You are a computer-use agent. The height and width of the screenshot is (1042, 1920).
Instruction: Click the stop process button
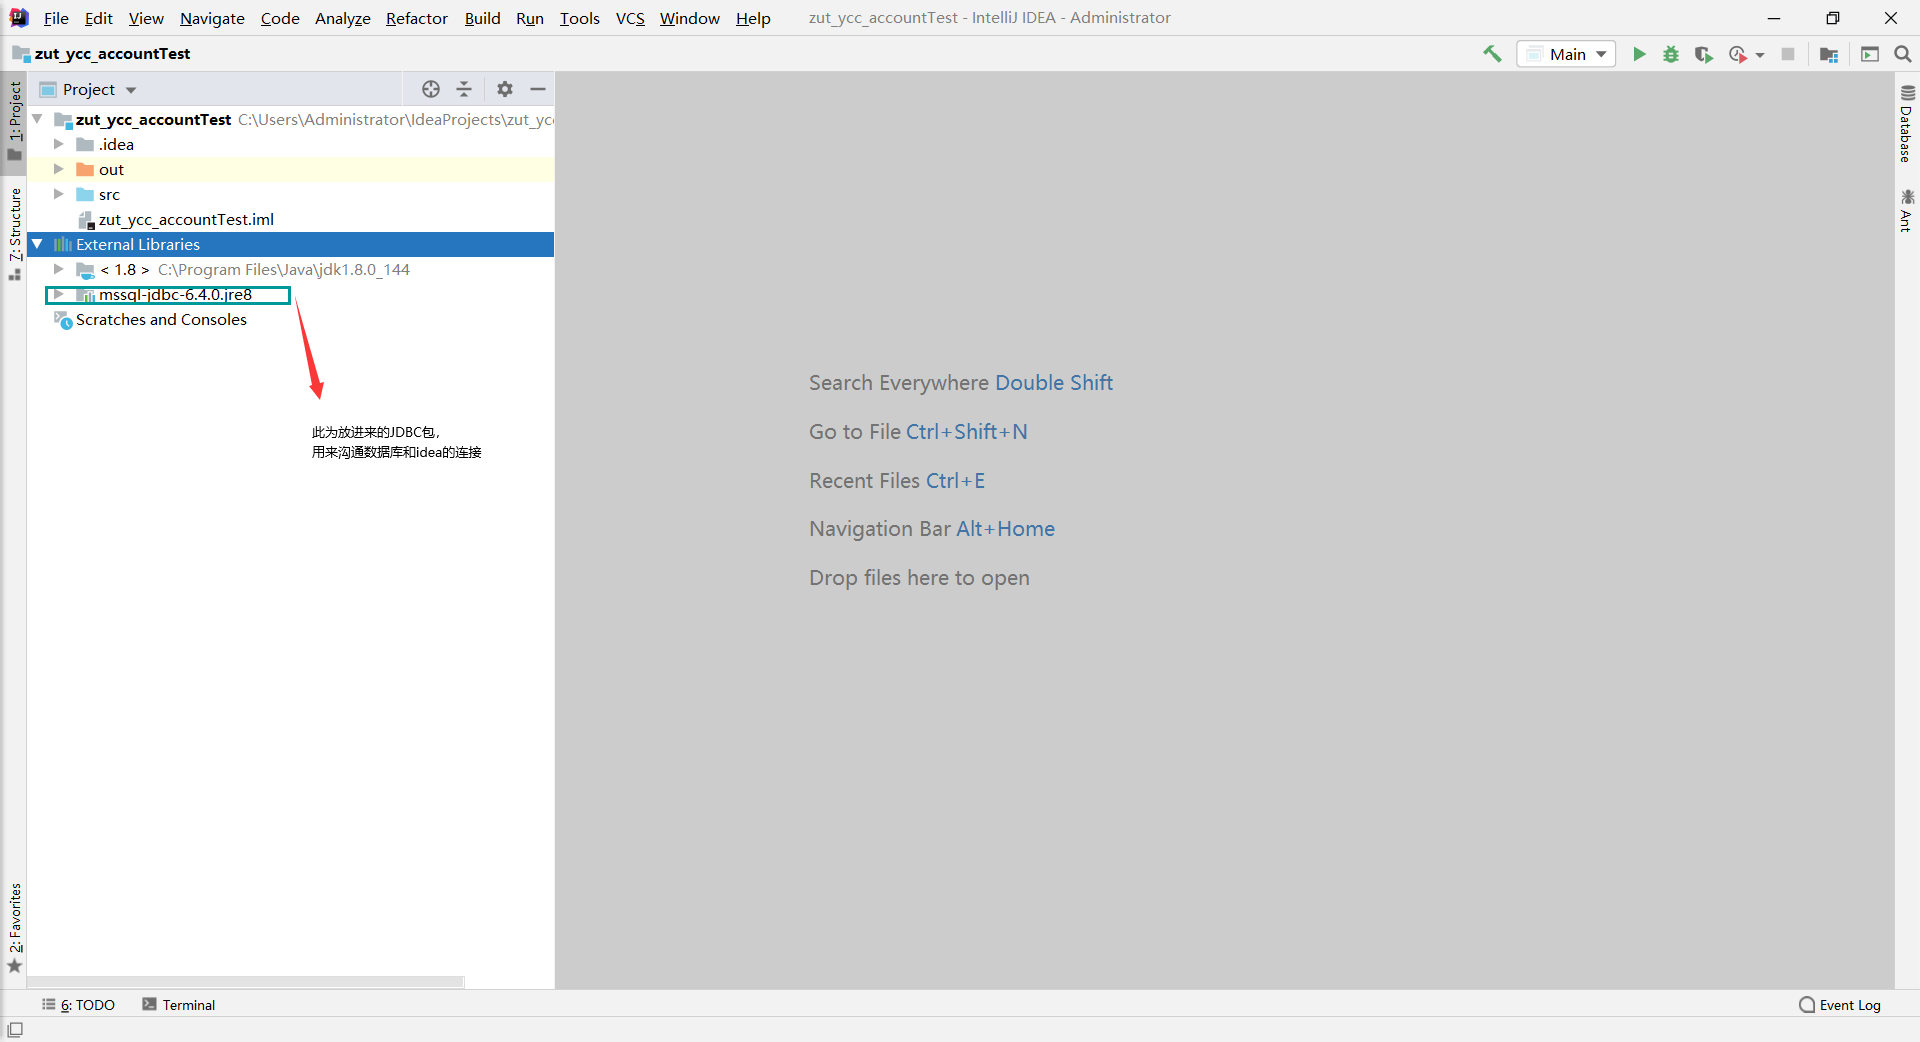tap(1788, 54)
